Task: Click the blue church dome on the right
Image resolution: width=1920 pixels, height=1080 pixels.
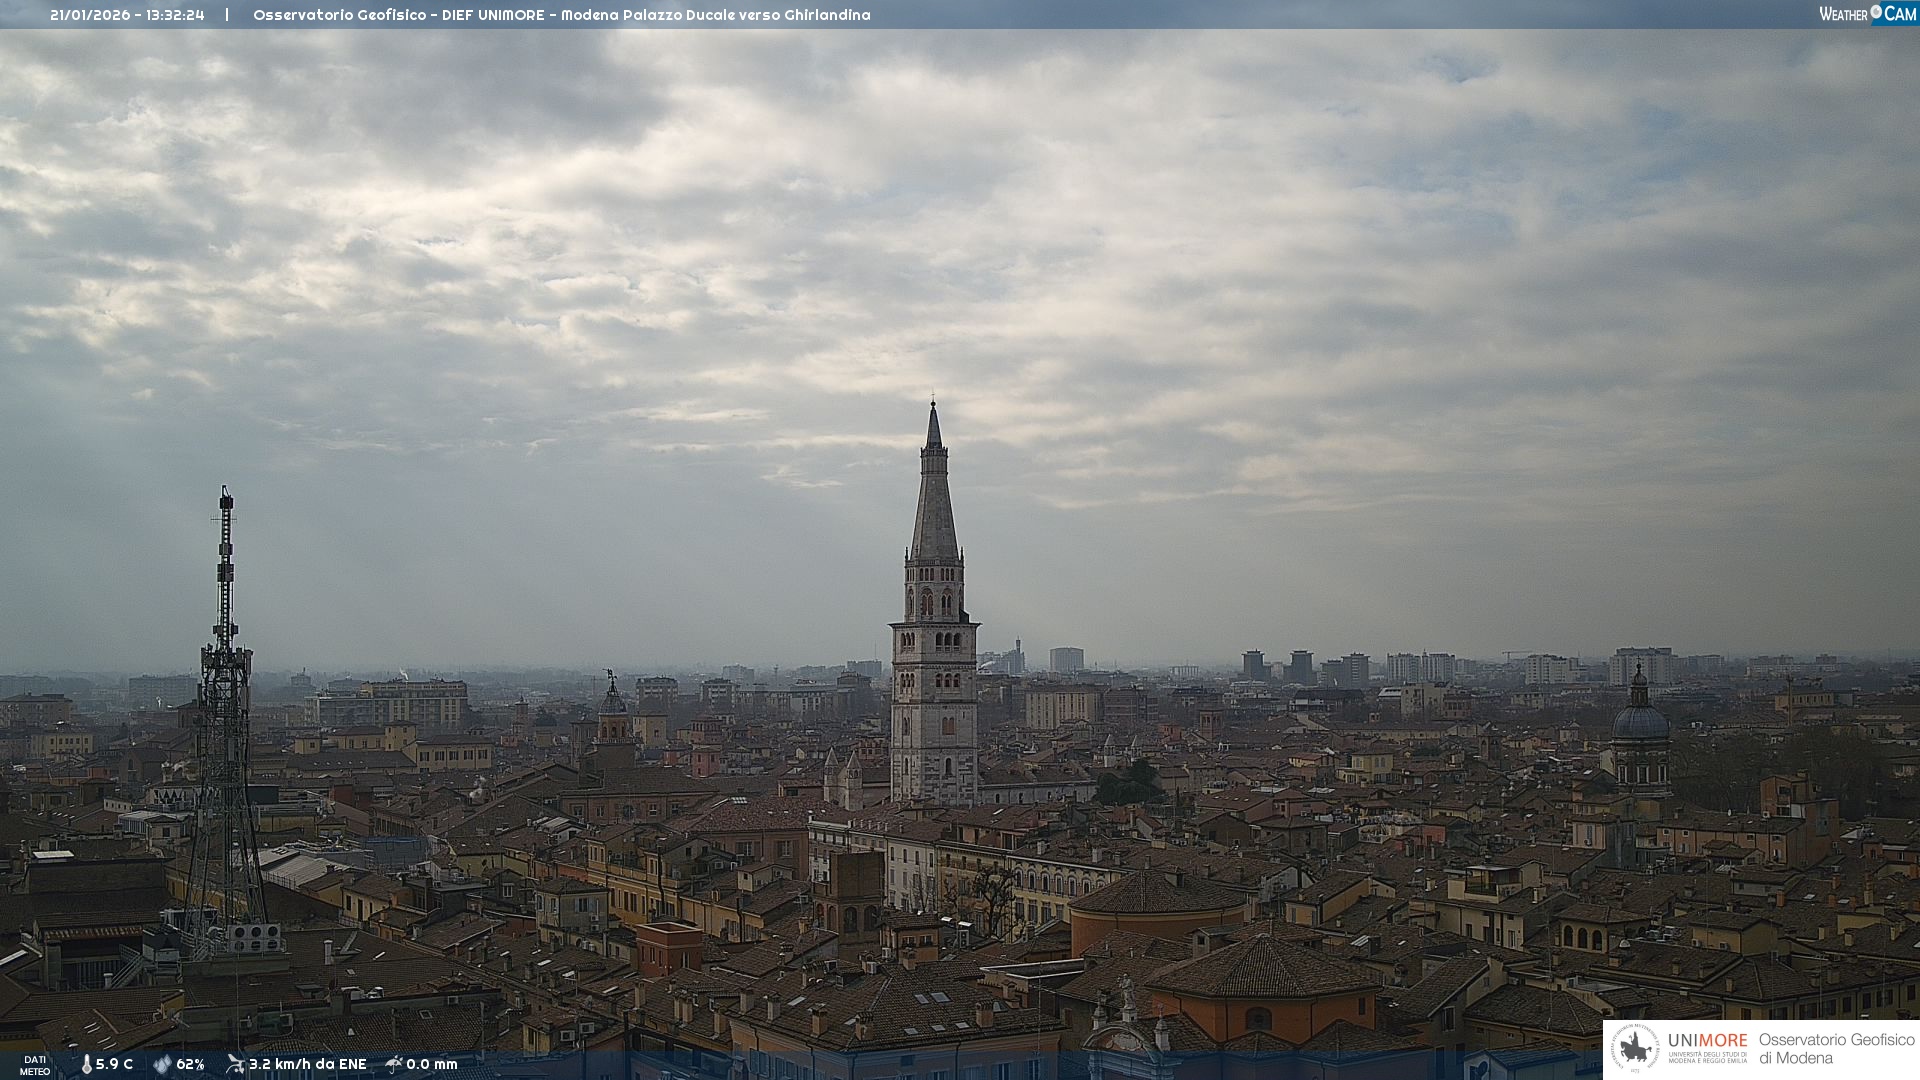Action: click(x=1640, y=722)
